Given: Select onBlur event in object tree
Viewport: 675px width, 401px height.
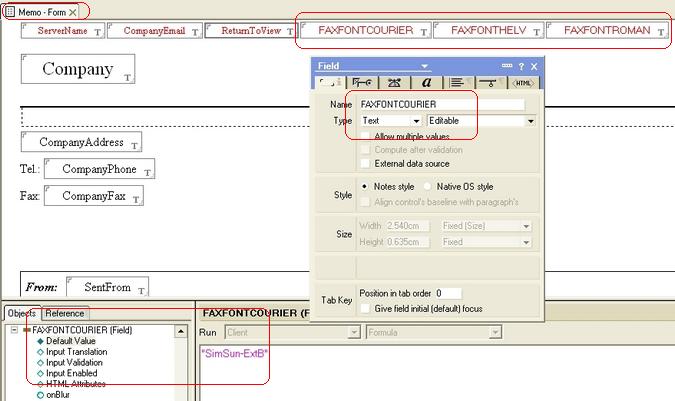Looking at the screenshot, I should click(58, 395).
